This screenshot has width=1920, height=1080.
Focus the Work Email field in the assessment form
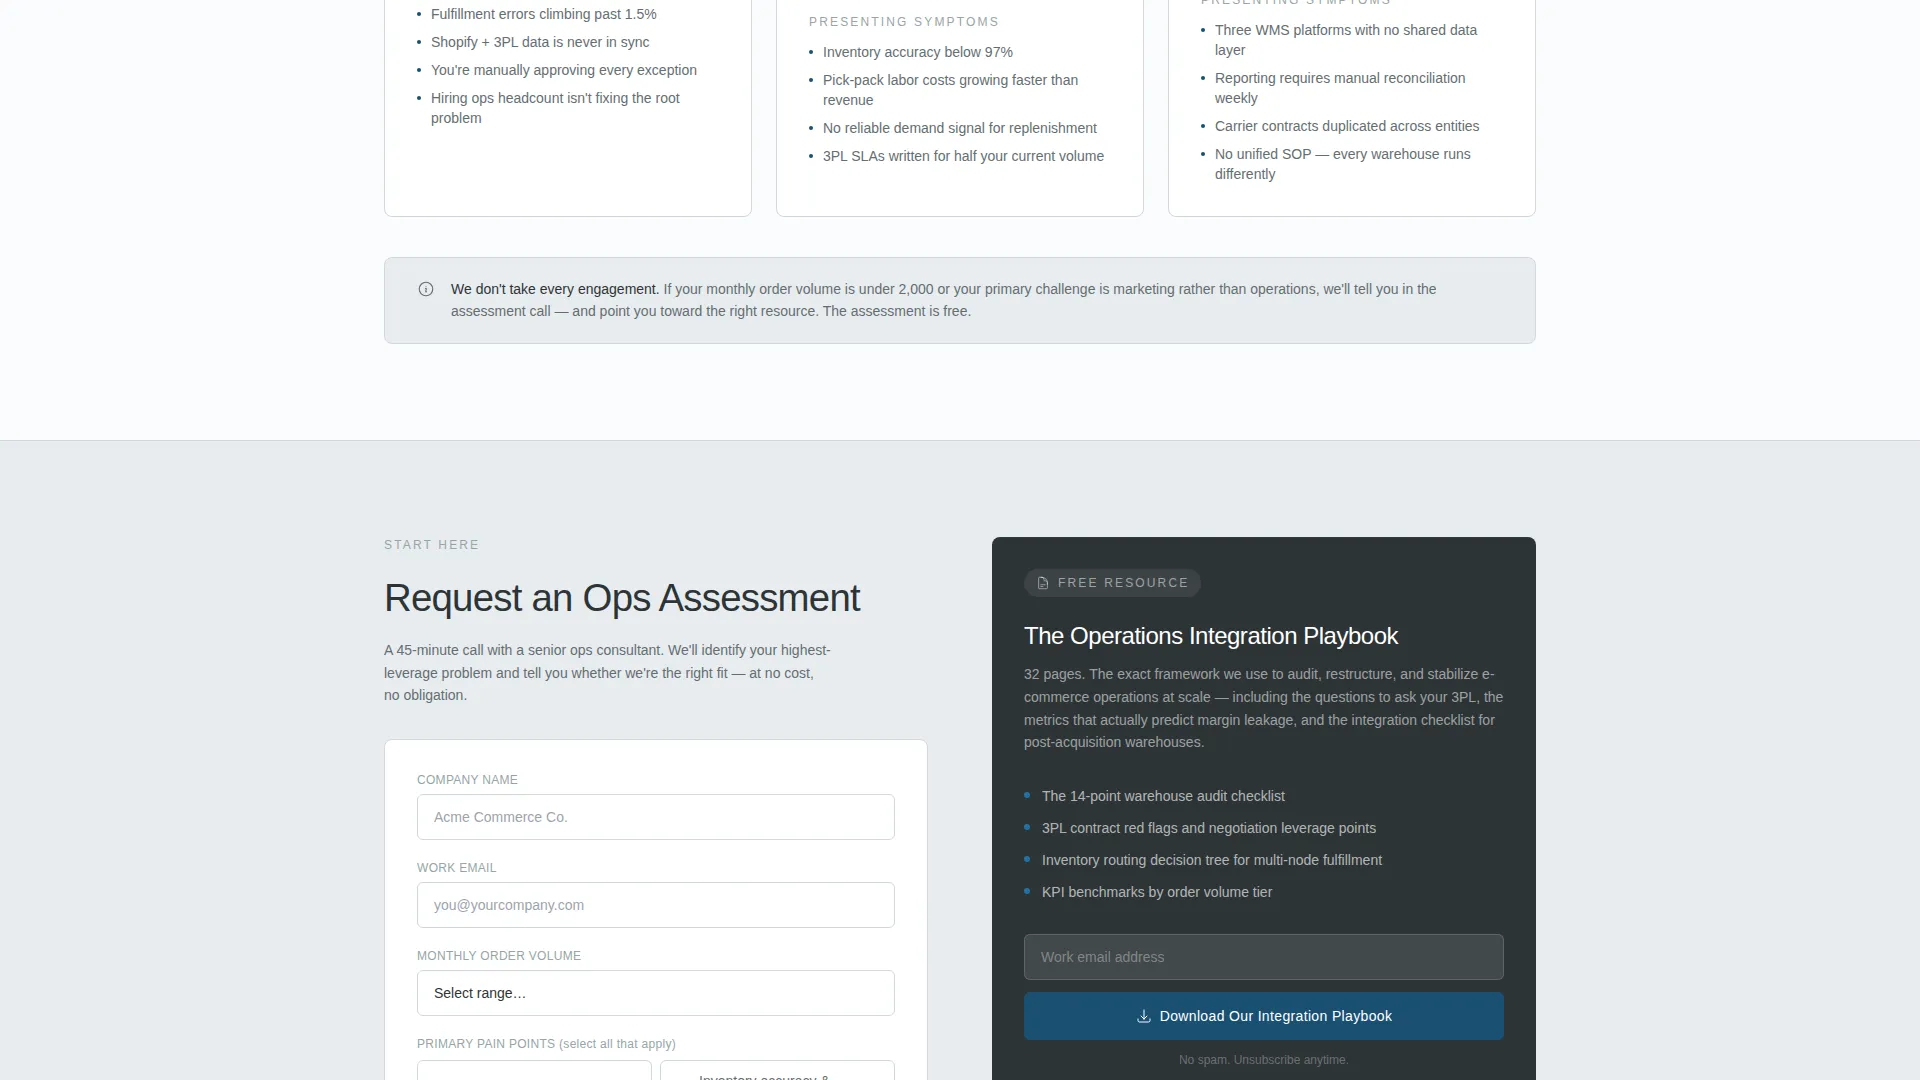coord(656,905)
